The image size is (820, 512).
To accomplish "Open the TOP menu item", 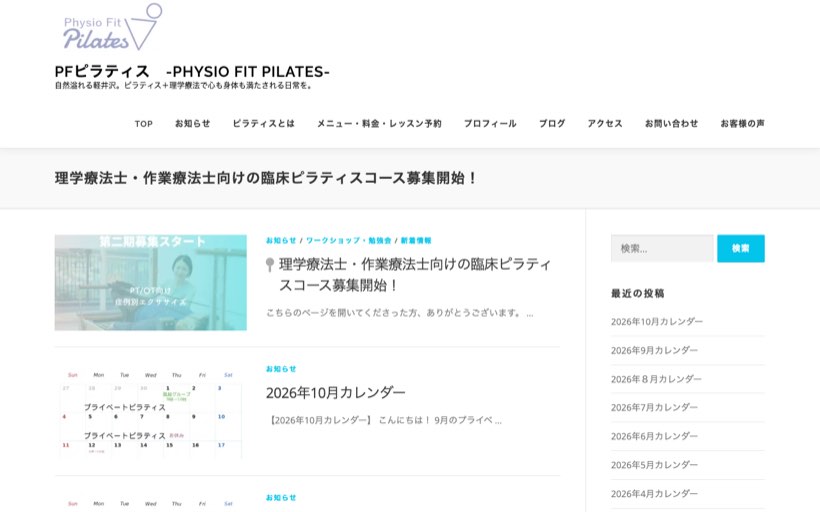I will tap(144, 124).
